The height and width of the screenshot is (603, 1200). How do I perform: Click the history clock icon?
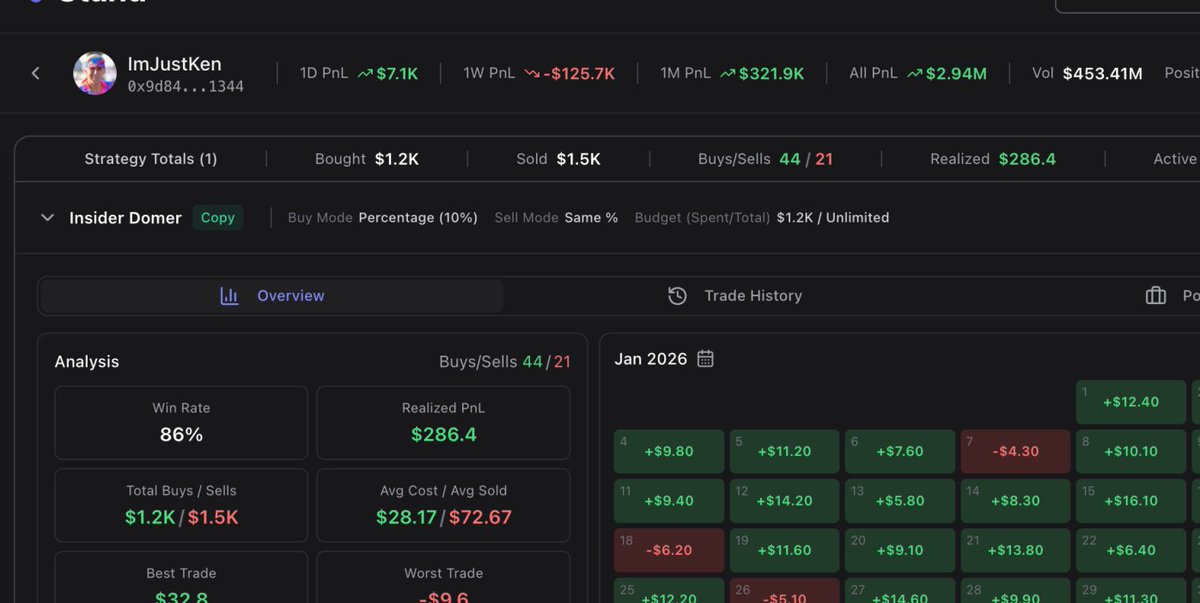[x=677, y=295]
